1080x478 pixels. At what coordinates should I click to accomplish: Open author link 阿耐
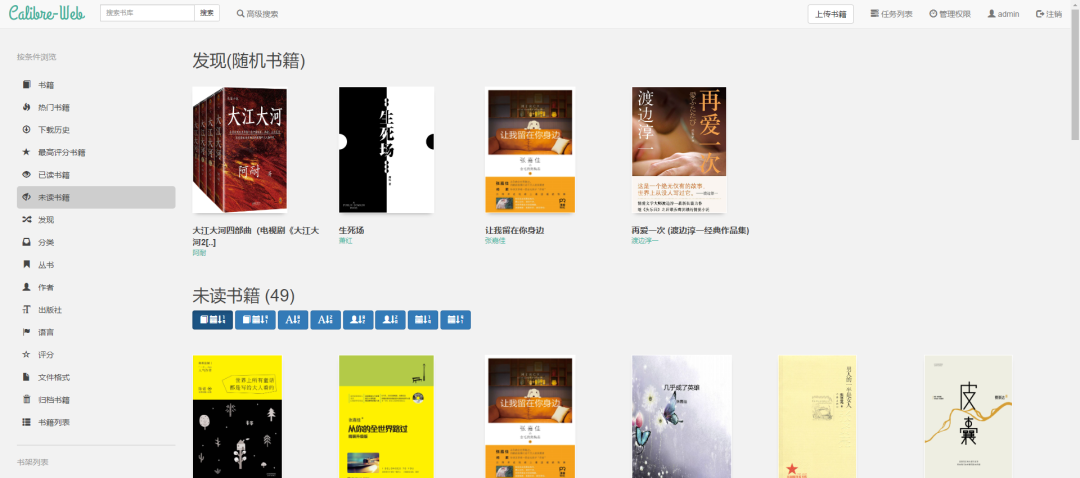(x=199, y=253)
